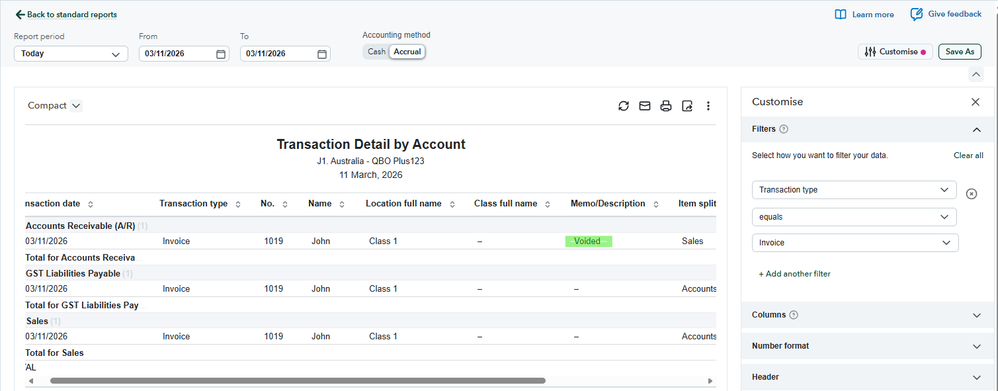Sort by Transaction type column
Image resolution: width=998 pixels, height=391 pixels.
(x=238, y=204)
